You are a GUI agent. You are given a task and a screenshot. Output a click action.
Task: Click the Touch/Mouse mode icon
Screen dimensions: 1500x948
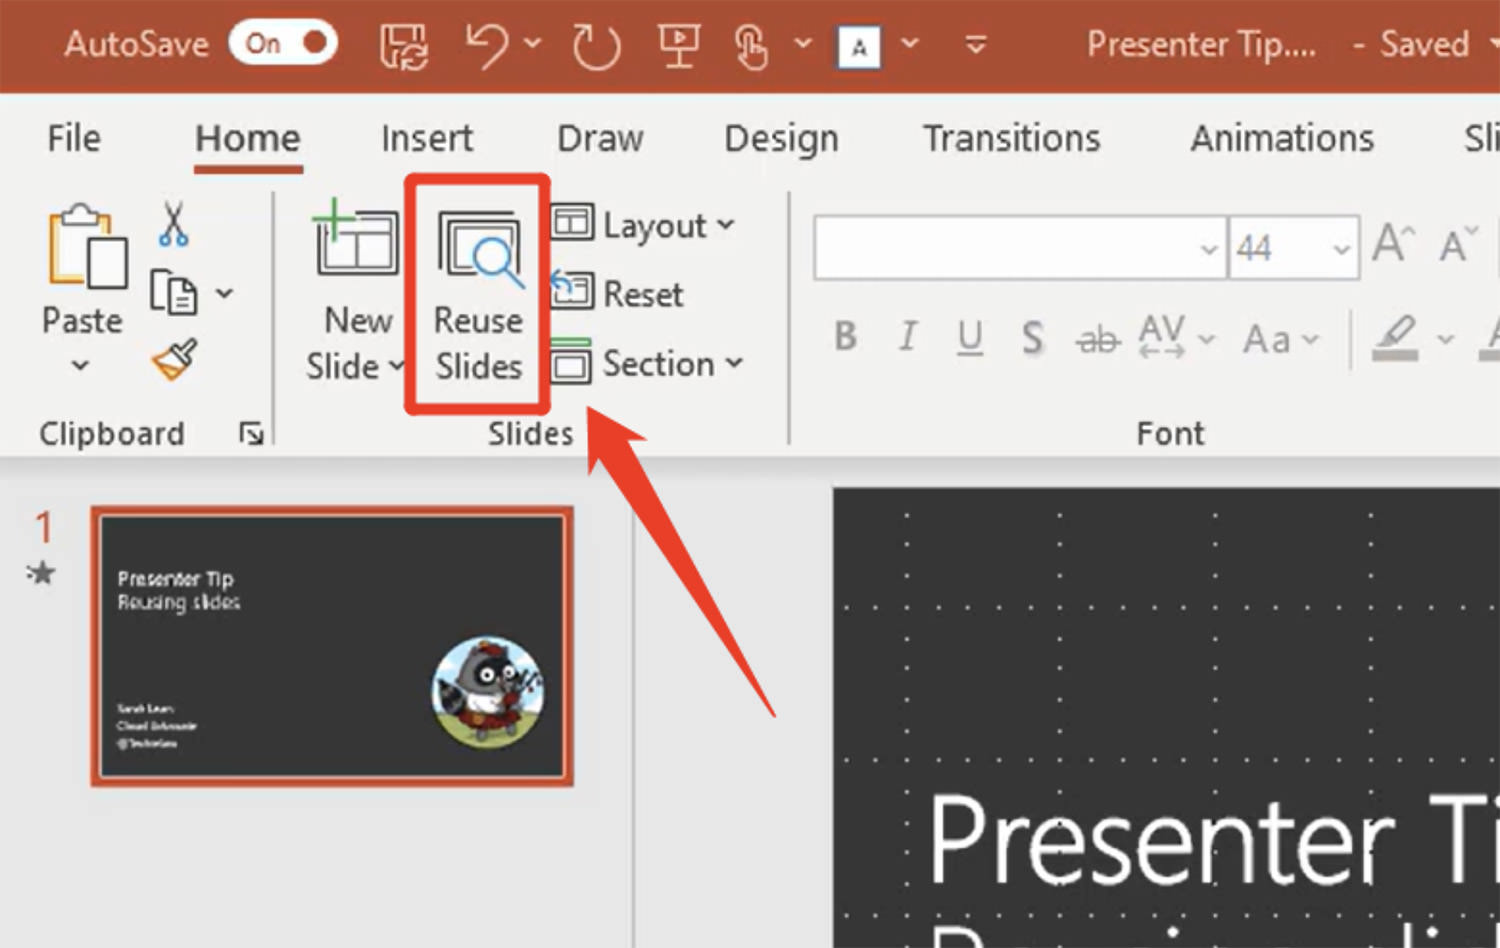[750, 46]
